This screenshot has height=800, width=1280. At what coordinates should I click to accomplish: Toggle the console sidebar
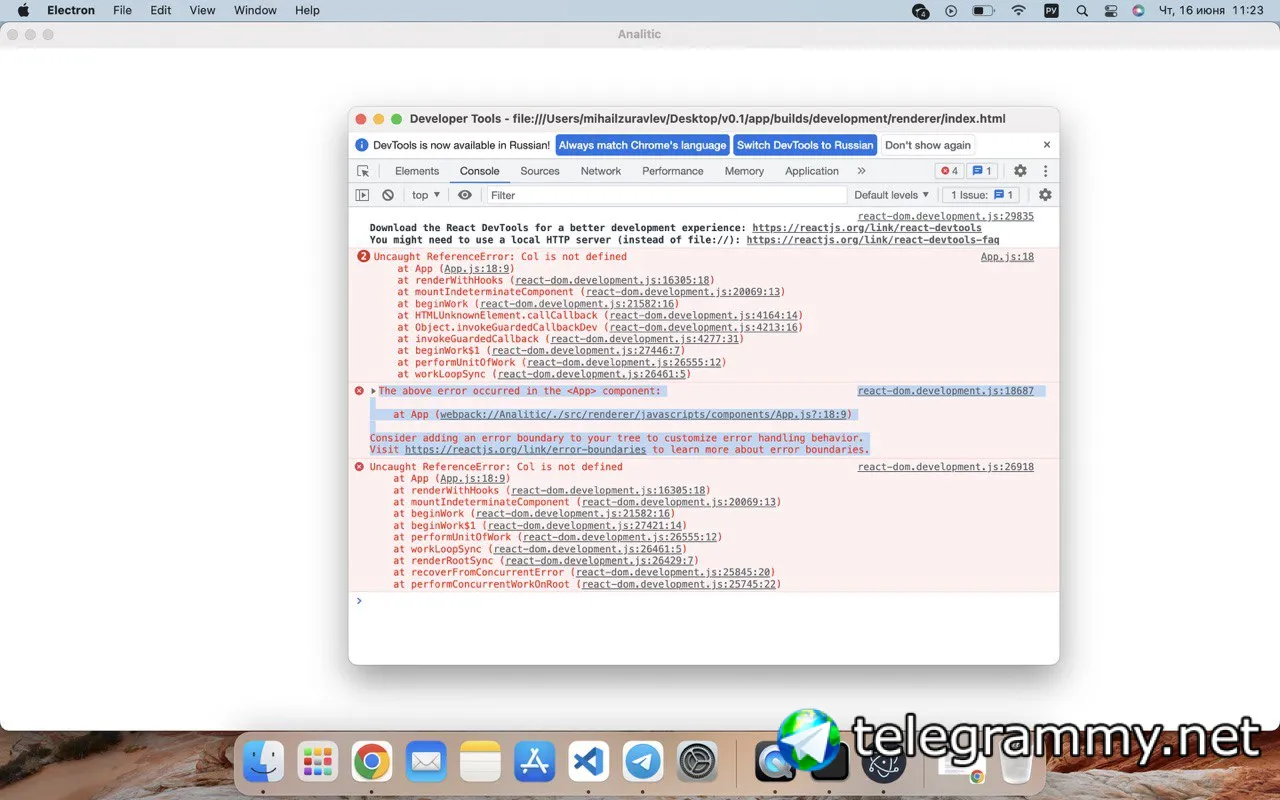pos(362,195)
